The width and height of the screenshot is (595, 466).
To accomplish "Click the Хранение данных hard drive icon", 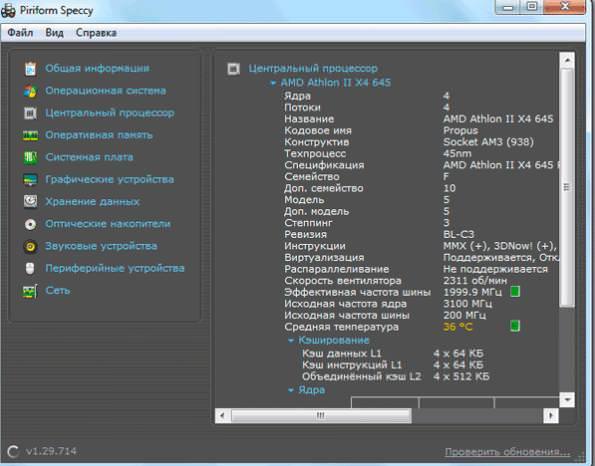I will 30,202.
